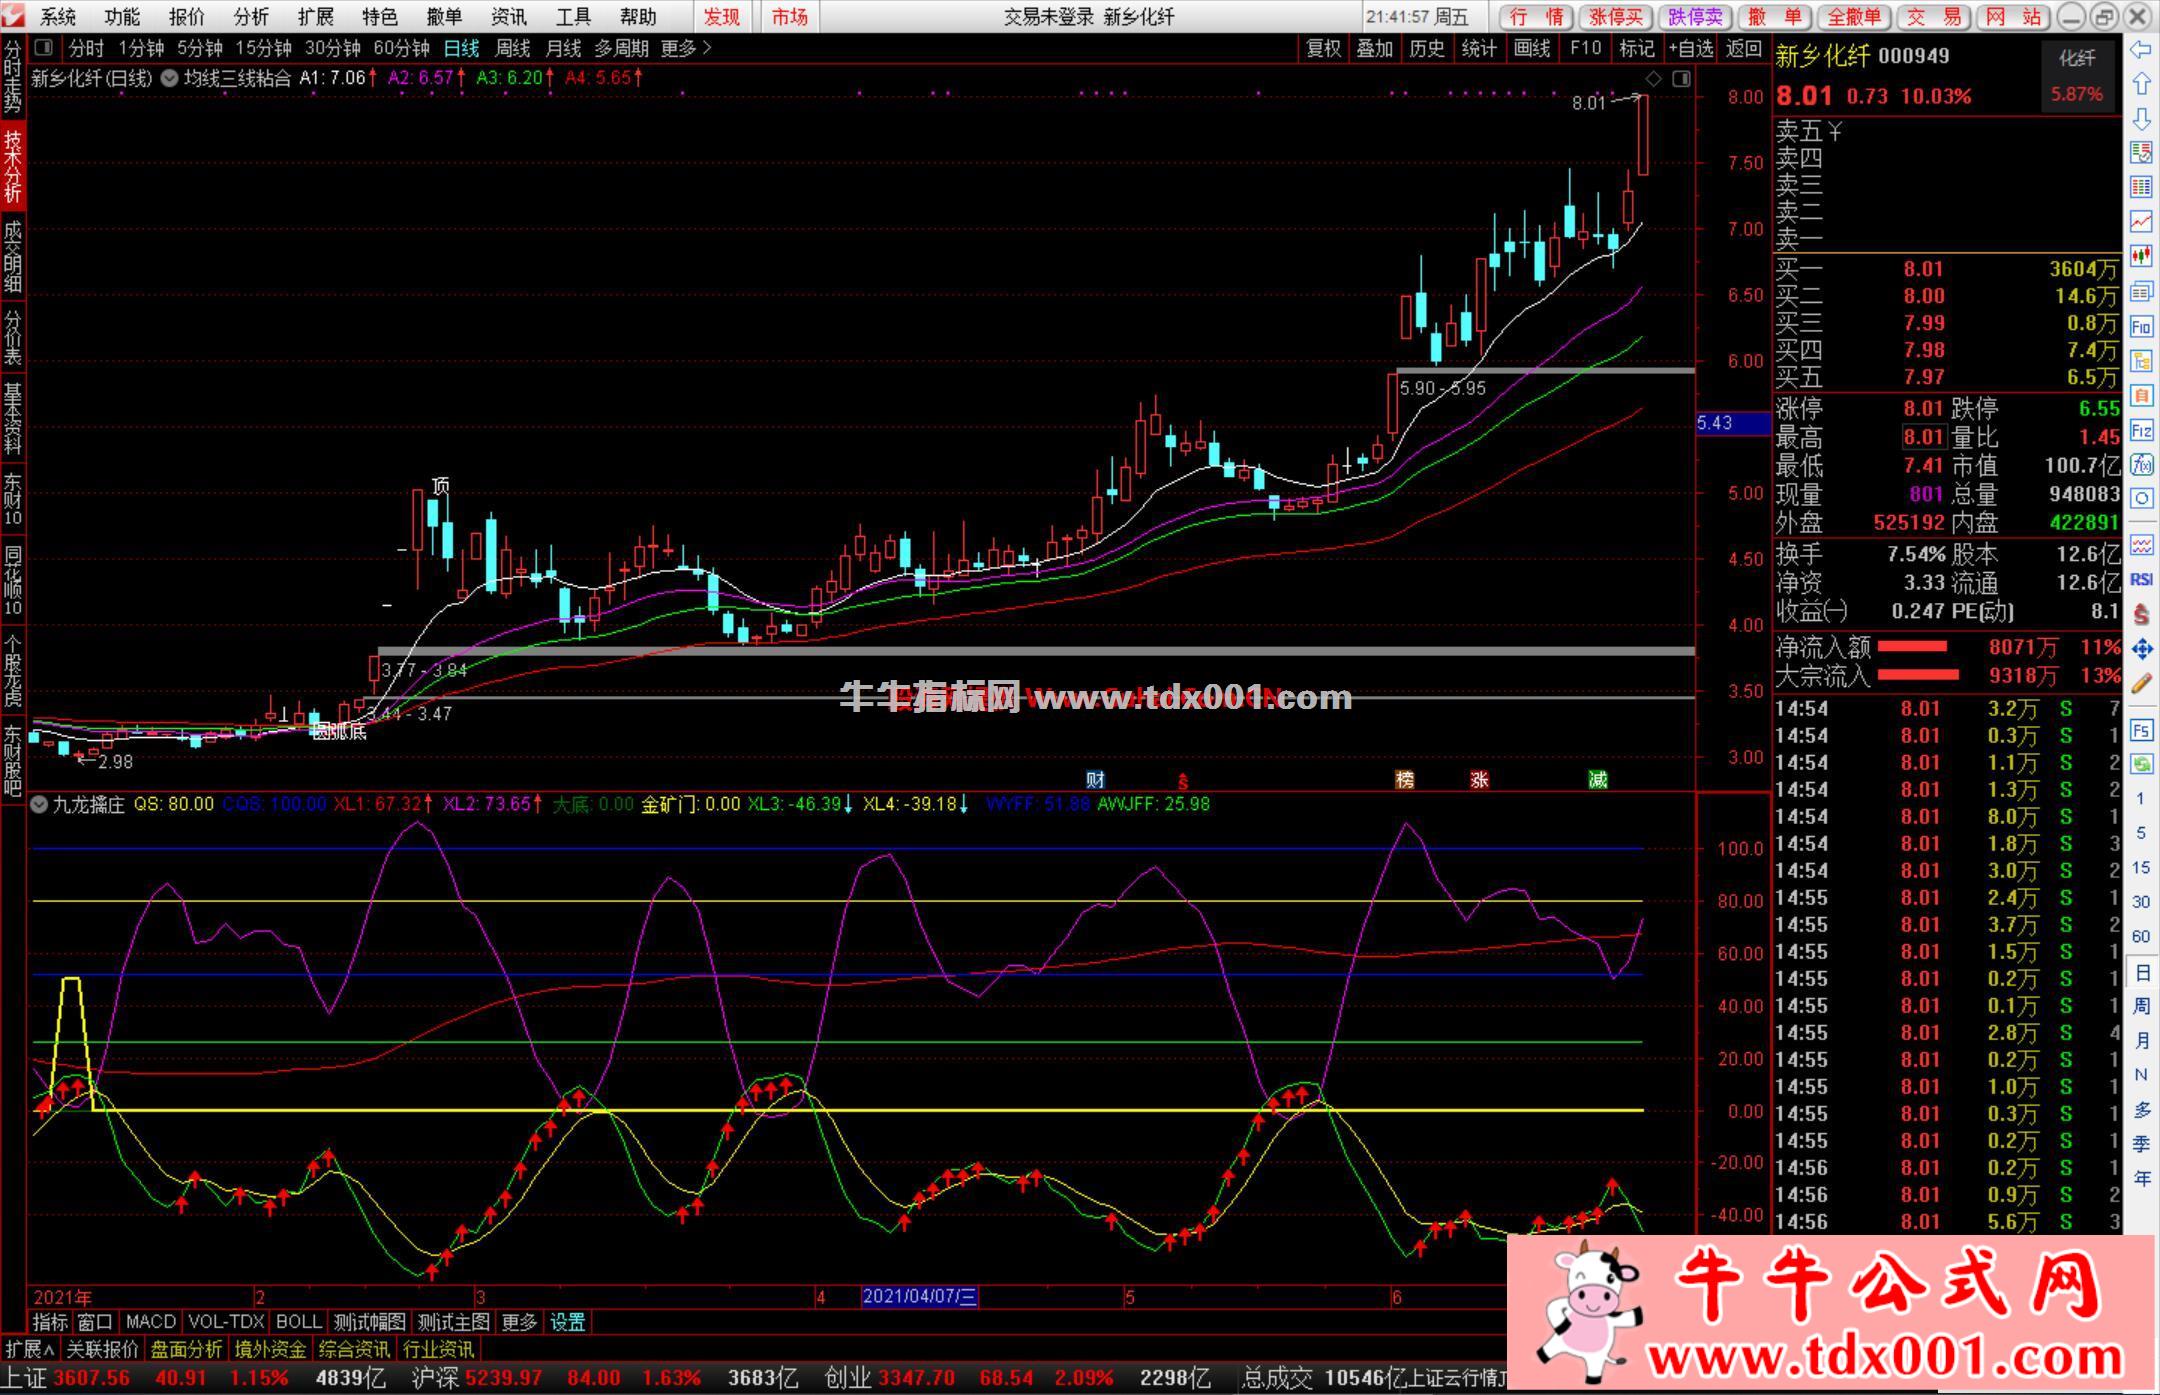Click the 跌停卖 button
Screen dimensions: 2160x1395
(1696, 17)
